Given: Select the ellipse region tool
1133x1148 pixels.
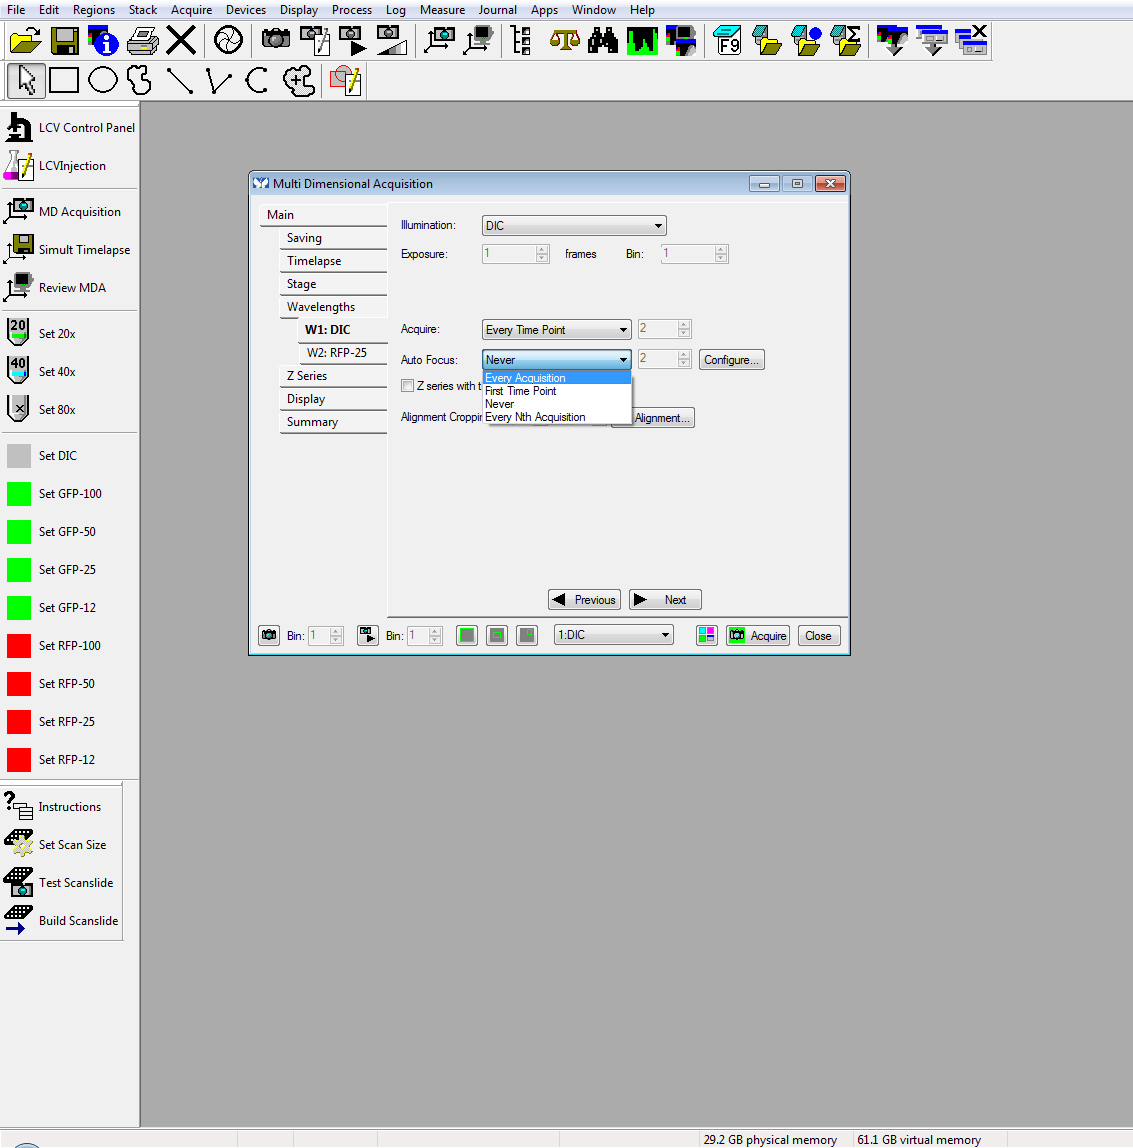Looking at the screenshot, I should [103, 80].
